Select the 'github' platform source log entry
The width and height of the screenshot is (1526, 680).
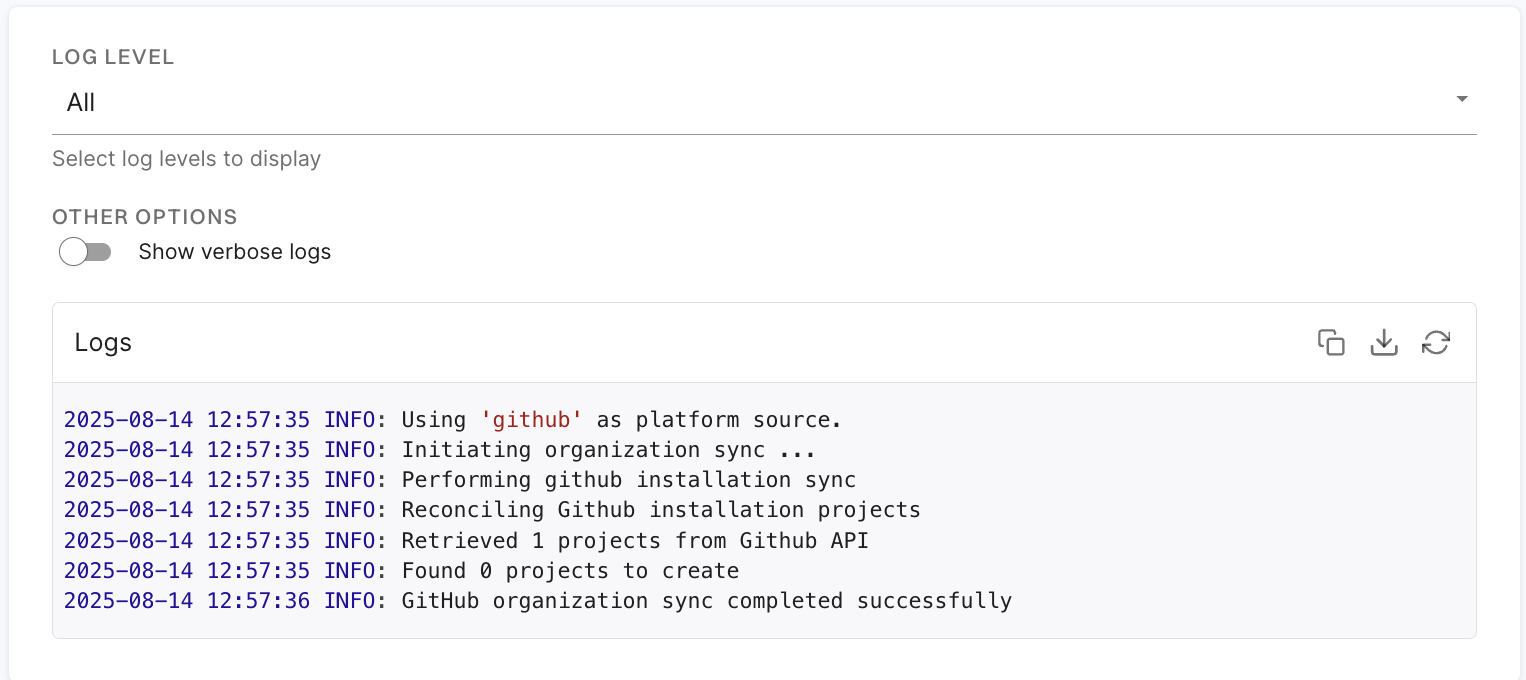pyautogui.click(x=450, y=419)
